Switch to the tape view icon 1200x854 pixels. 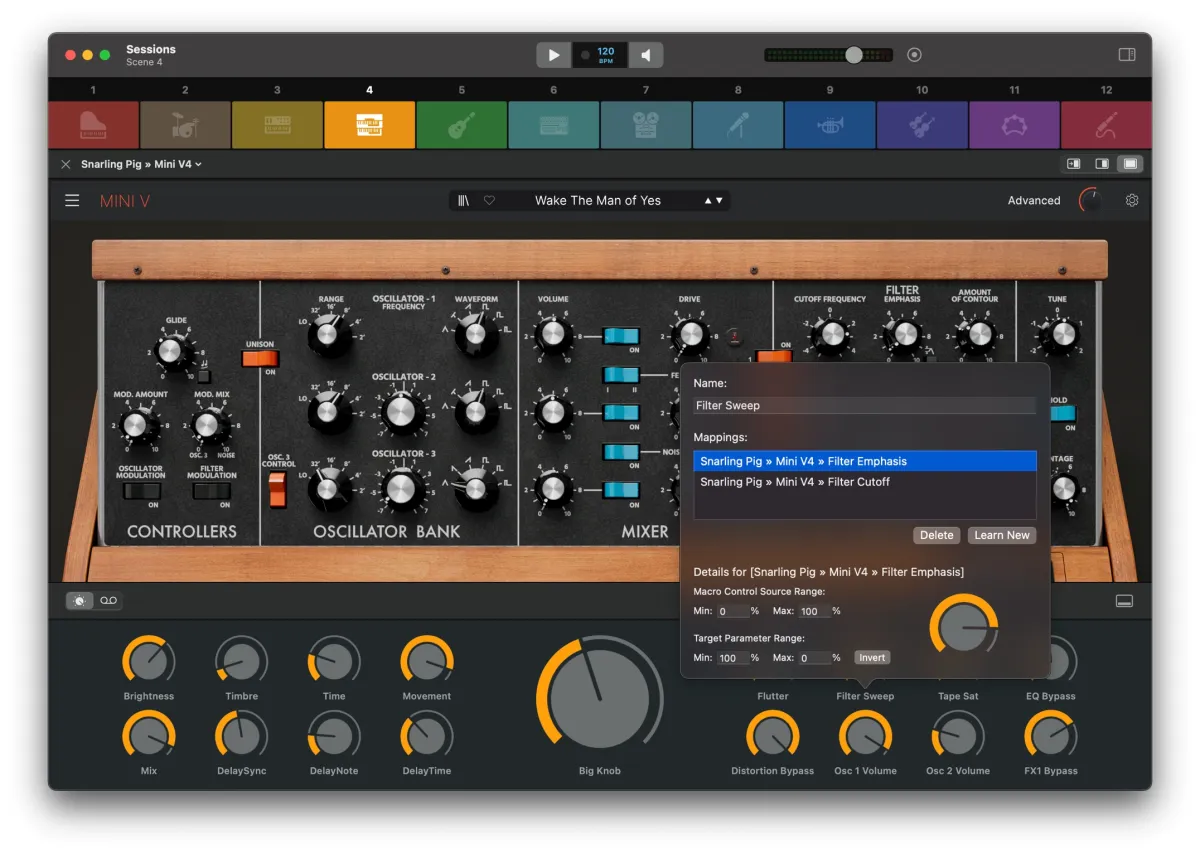(109, 600)
